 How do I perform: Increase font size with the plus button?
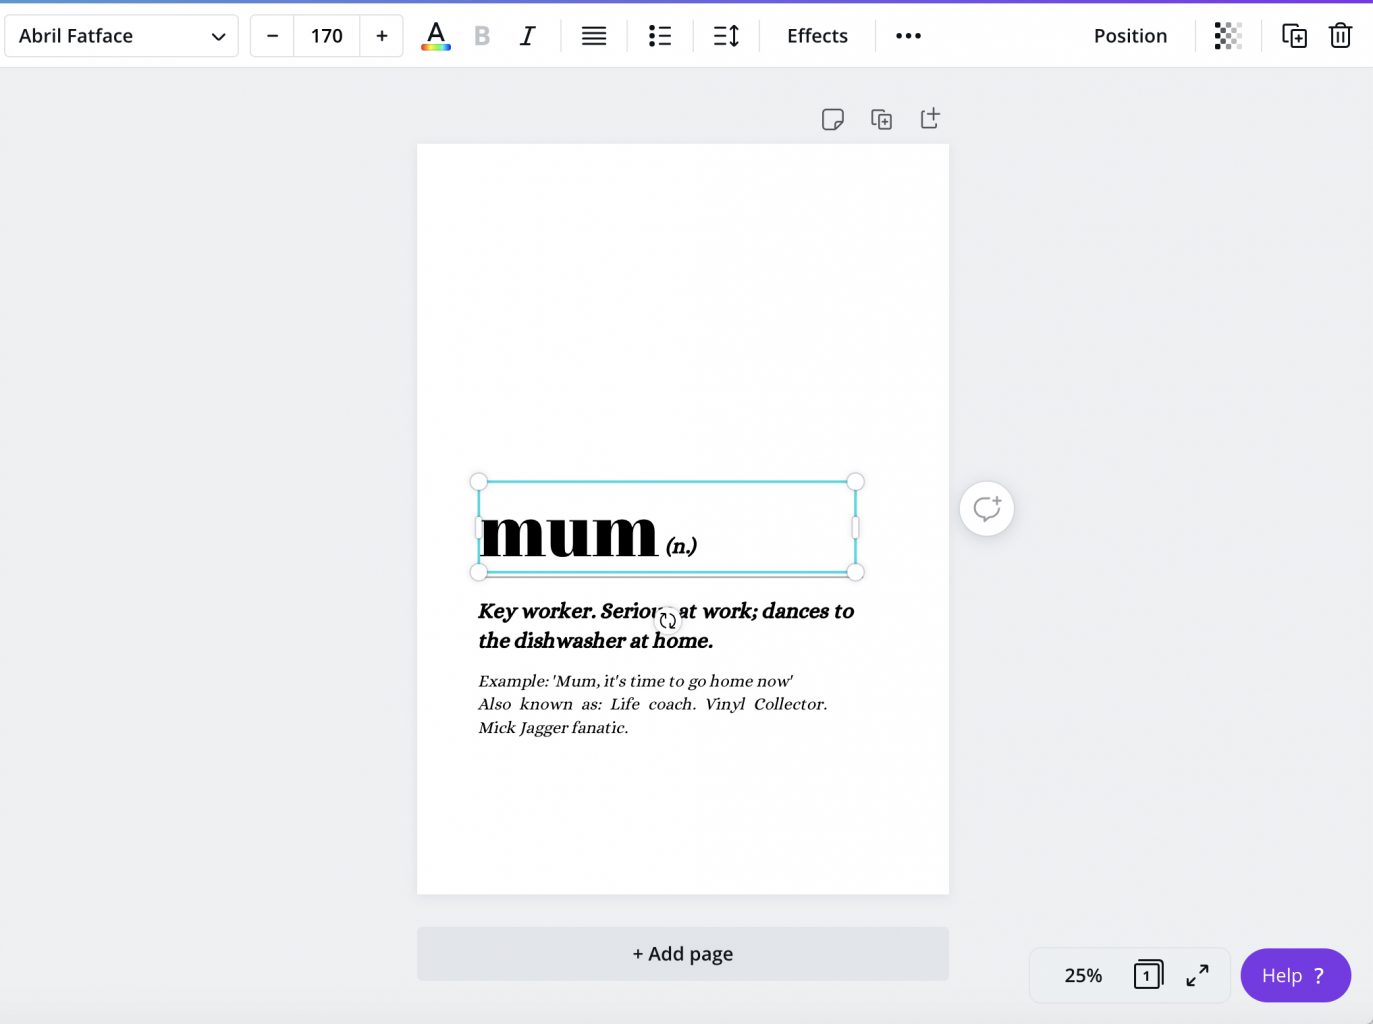pyautogui.click(x=381, y=36)
